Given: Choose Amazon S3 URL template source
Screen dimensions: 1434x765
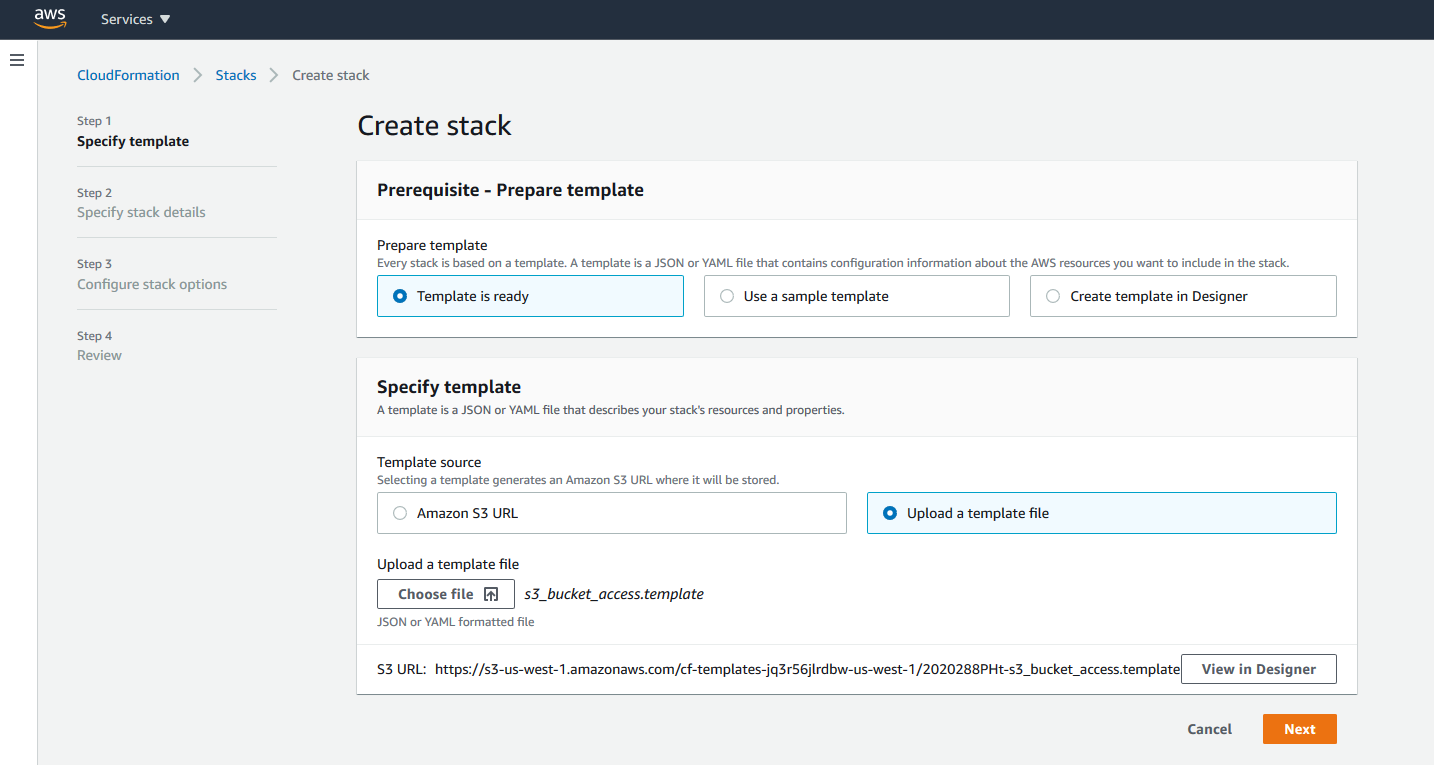Looking at the screenshot, I should 612,513.
